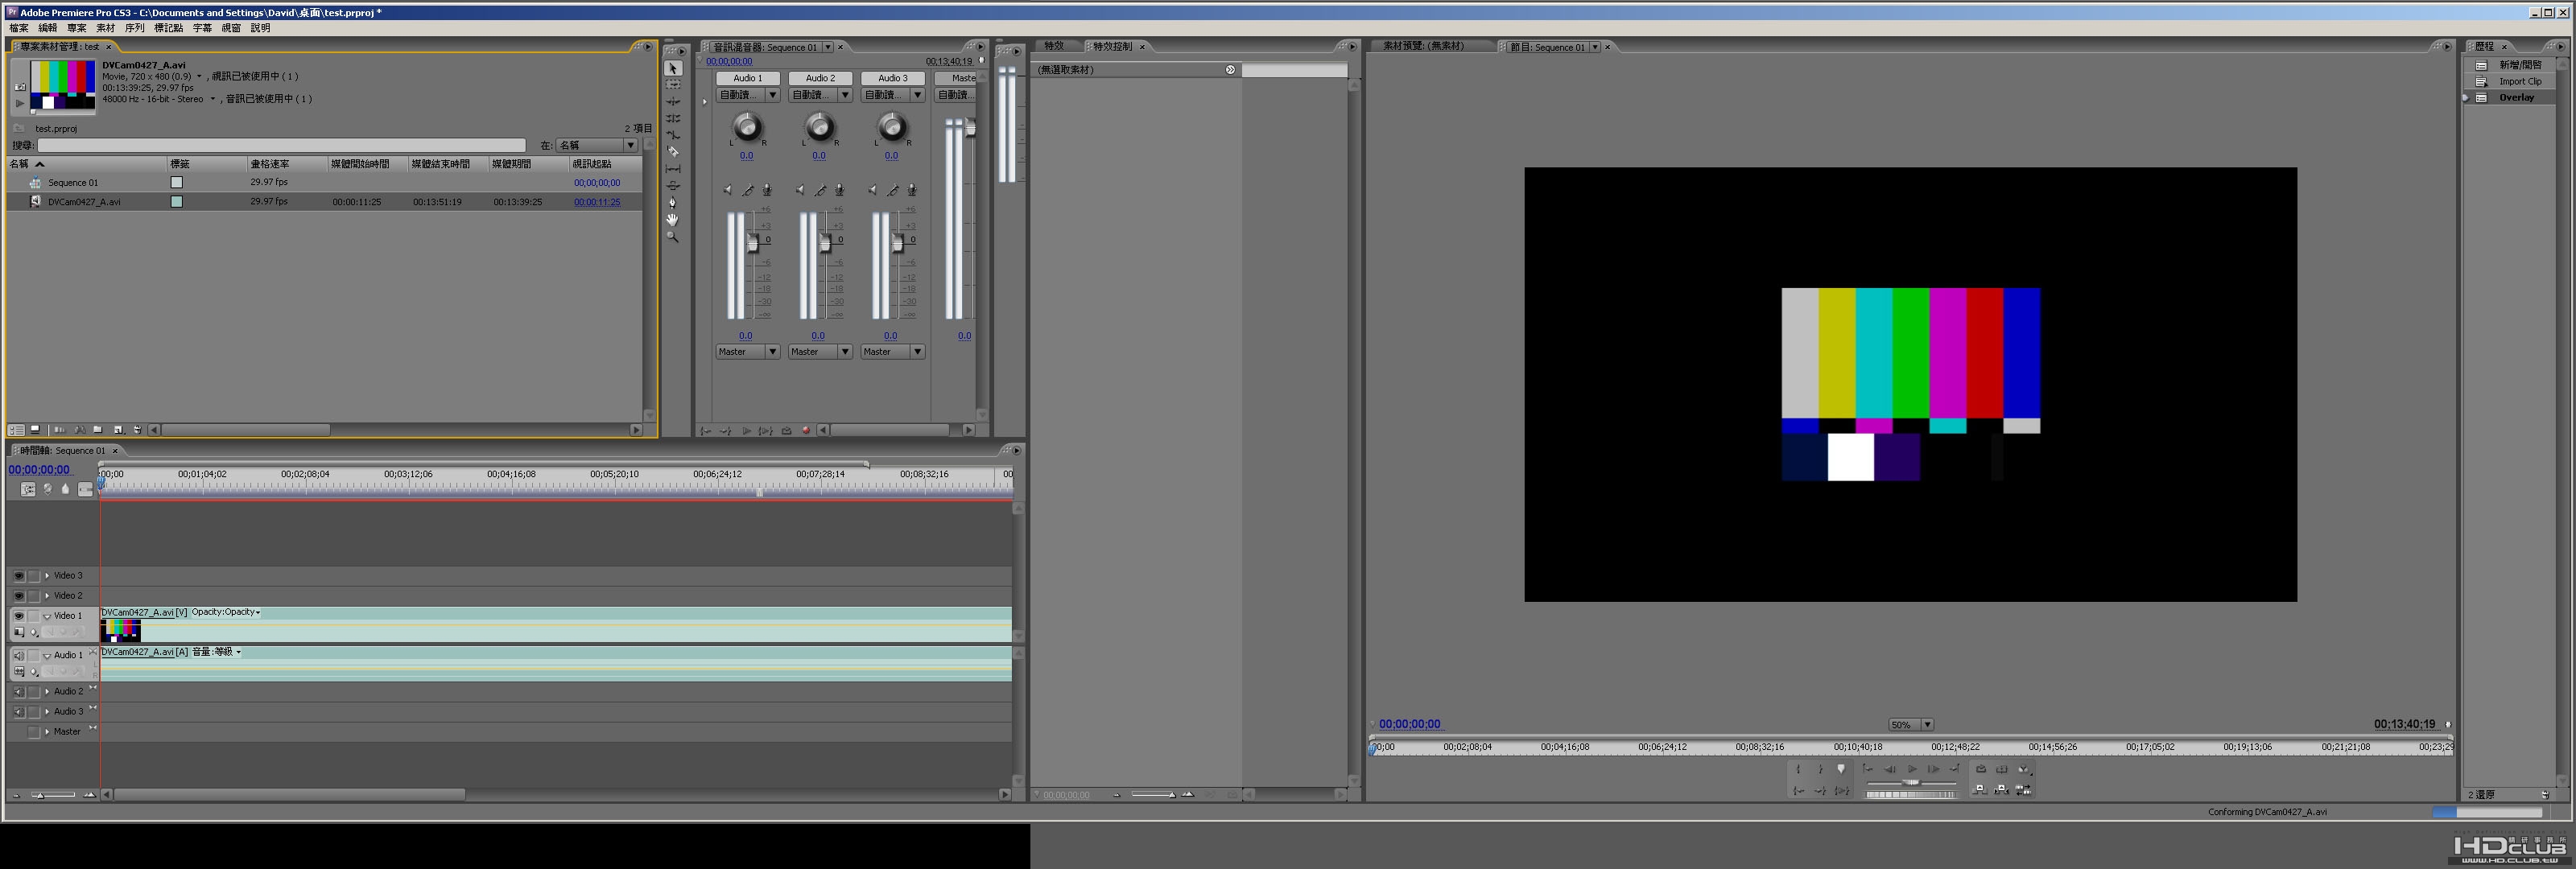
Task: Open program monitor 50% zoom dropdown
Action: tap(1910, 725)
